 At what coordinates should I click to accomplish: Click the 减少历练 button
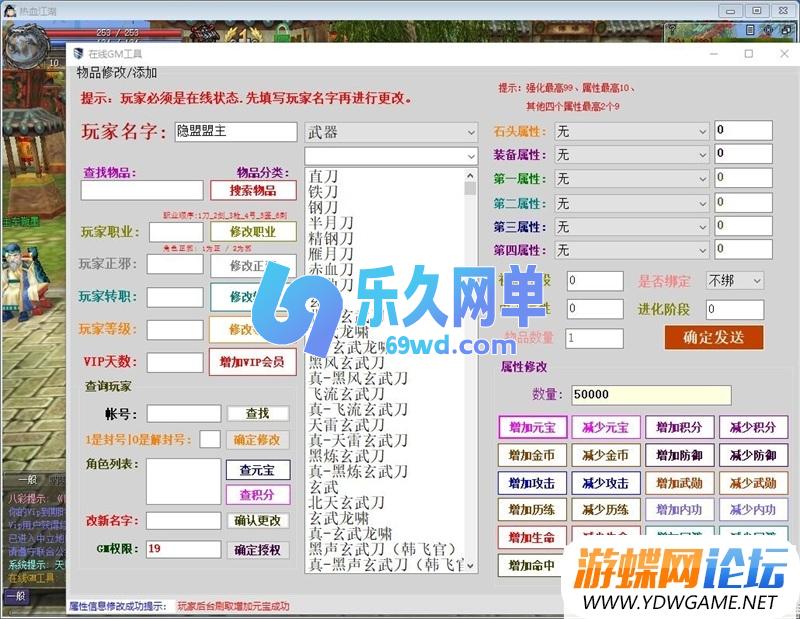[x=606, y=509]
